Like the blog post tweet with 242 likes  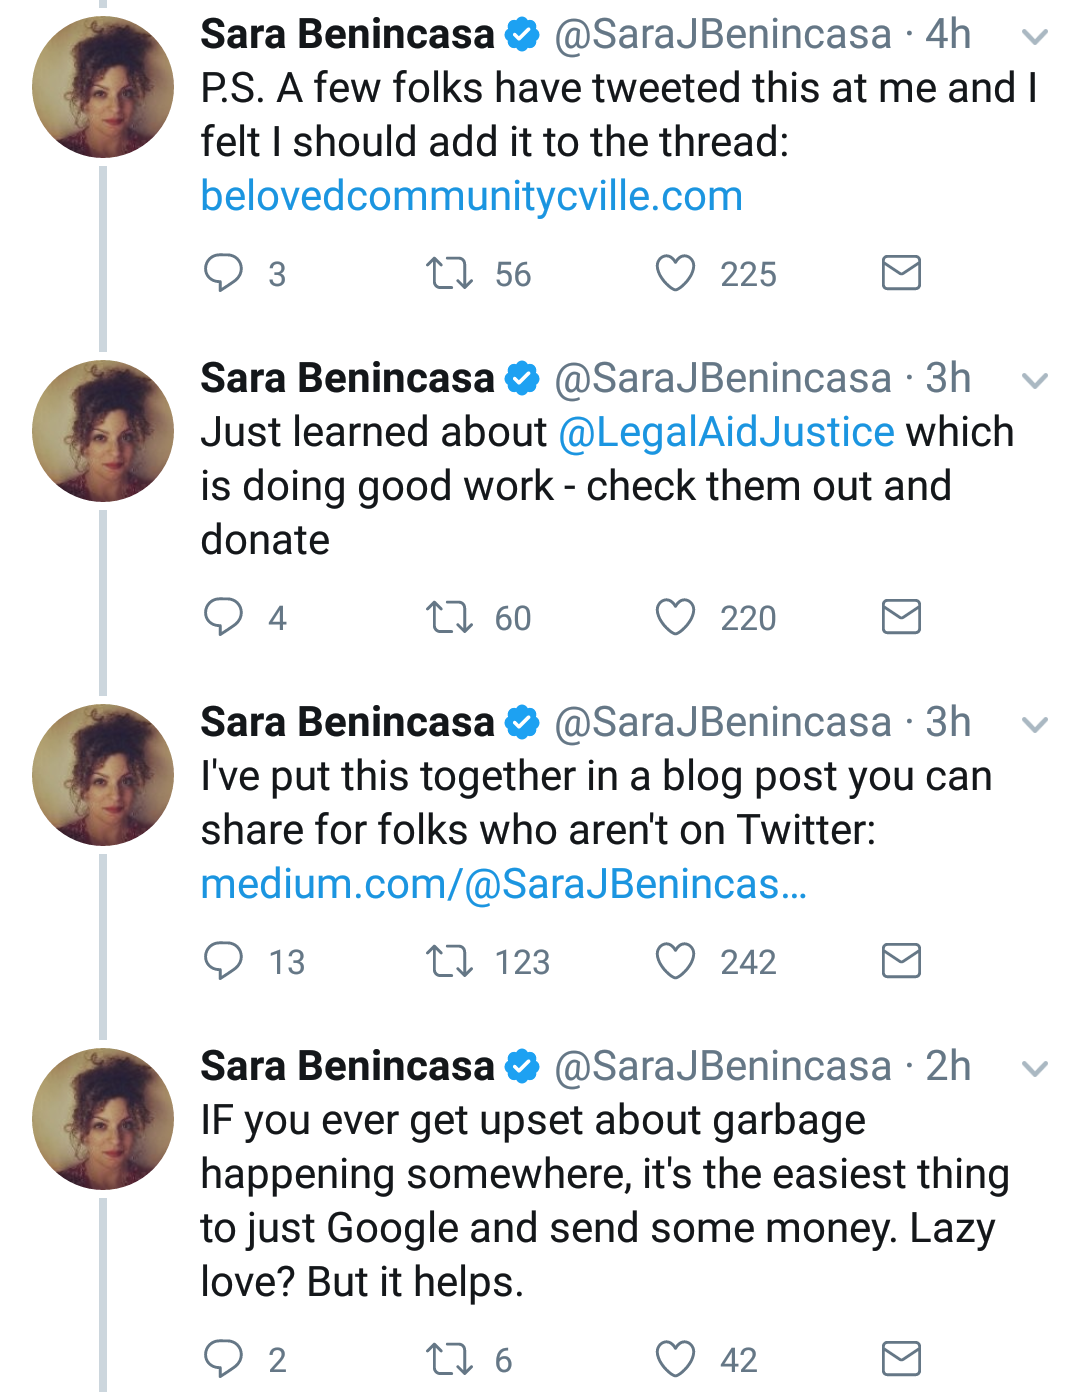pos(675,961)
